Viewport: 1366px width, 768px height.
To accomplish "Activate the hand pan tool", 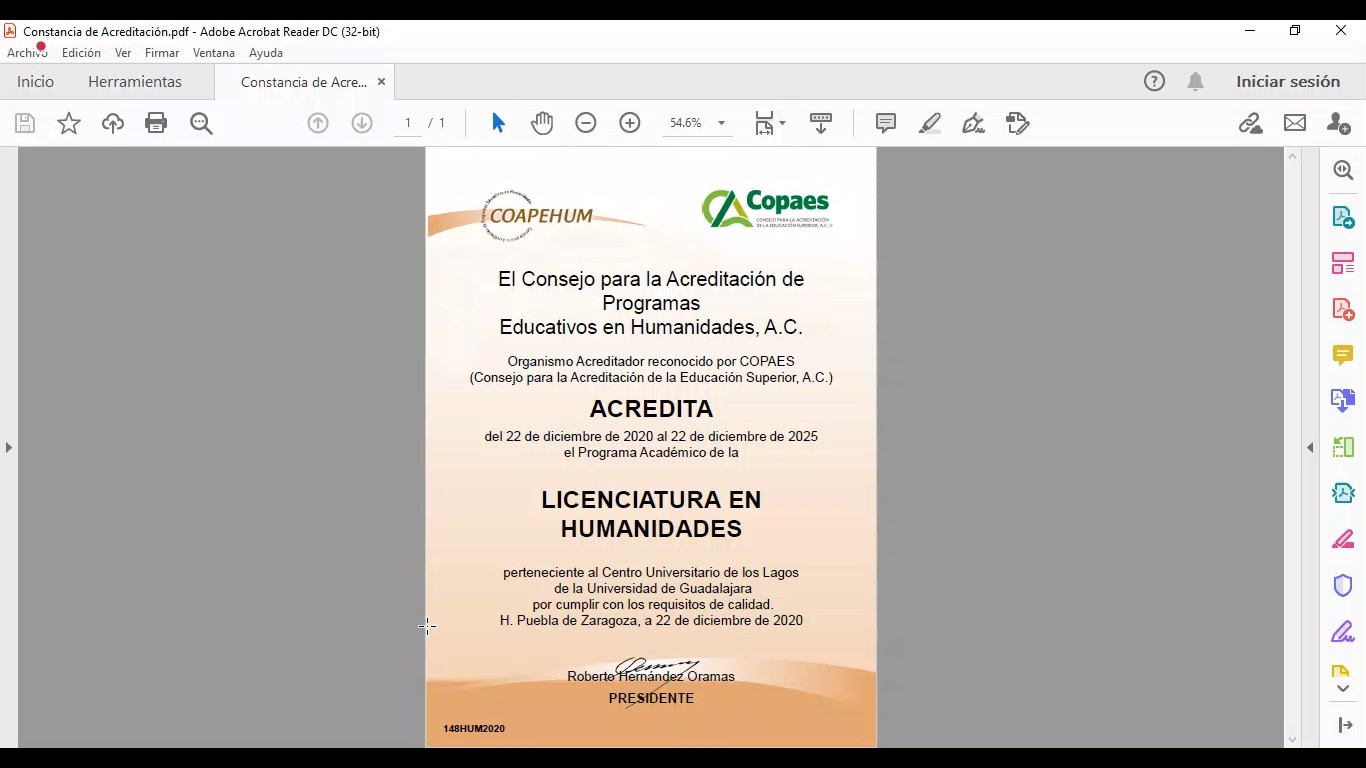I will point(542,123).
